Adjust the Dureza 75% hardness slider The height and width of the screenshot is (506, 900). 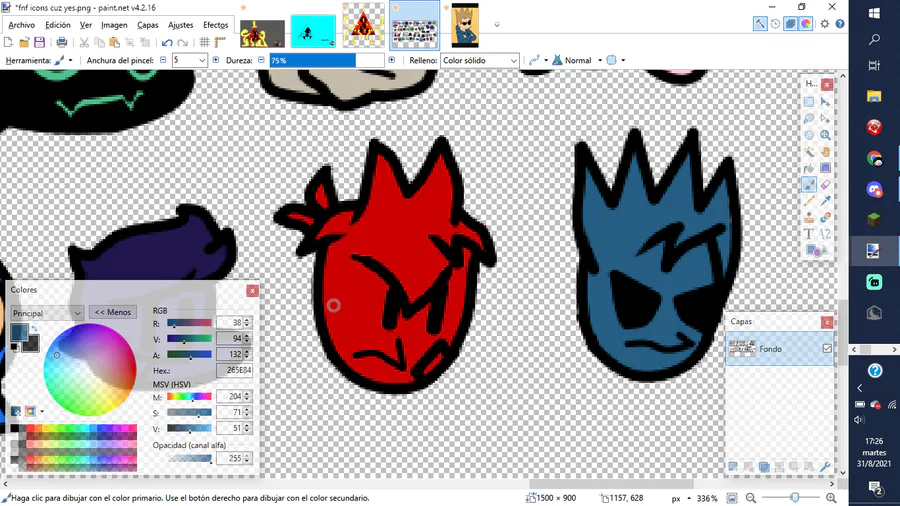pyautogui.click(x=327, y=60)
